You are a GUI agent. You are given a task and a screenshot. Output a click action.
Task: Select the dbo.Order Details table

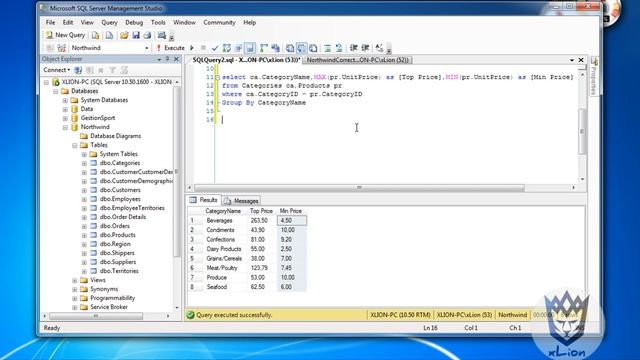[x=123, y=217]
